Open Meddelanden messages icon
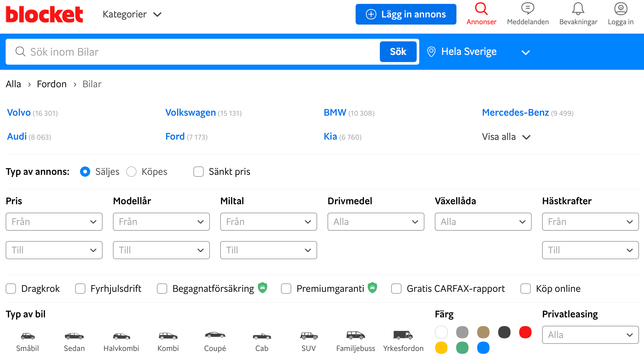Image resolution: width=644 pixels, height=360 pixels. tap(527, 8)
